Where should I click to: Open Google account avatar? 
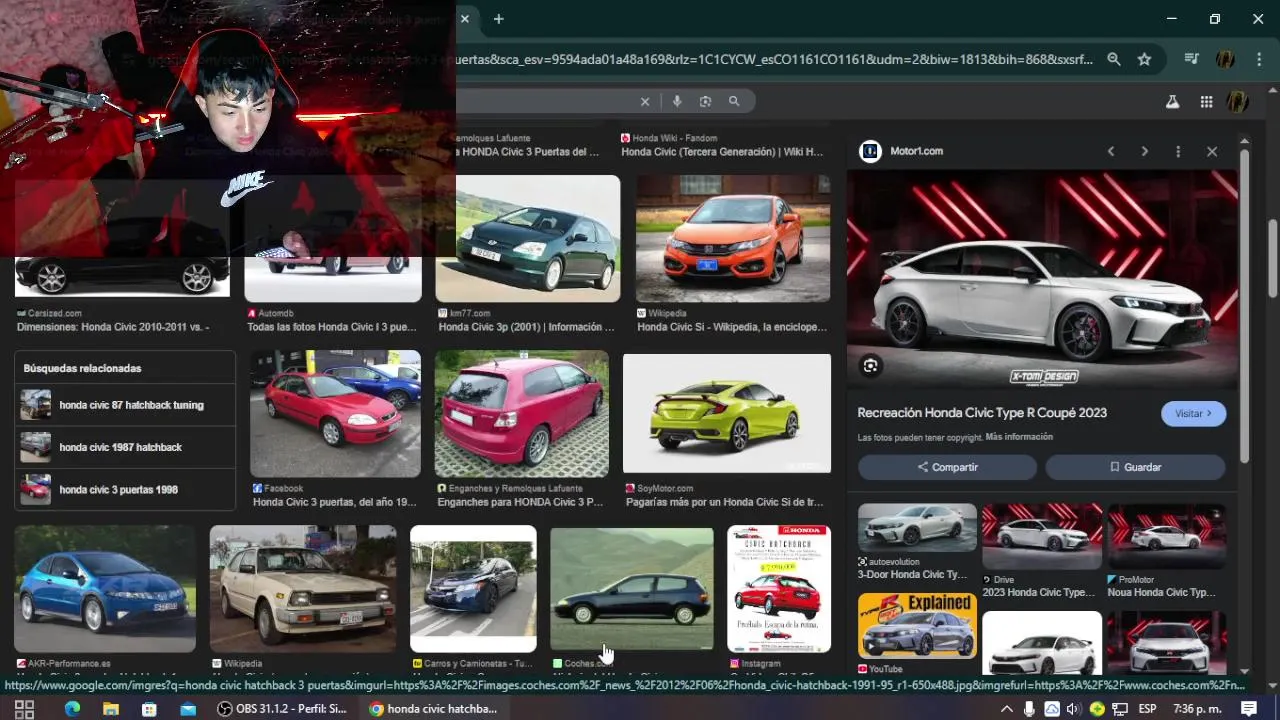pos(1238,102)
